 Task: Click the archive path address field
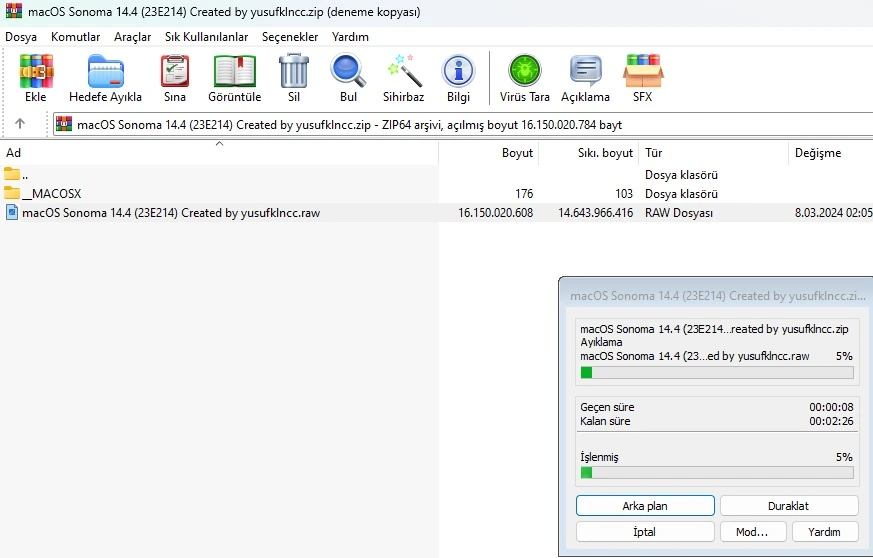[x=463, y=124]
